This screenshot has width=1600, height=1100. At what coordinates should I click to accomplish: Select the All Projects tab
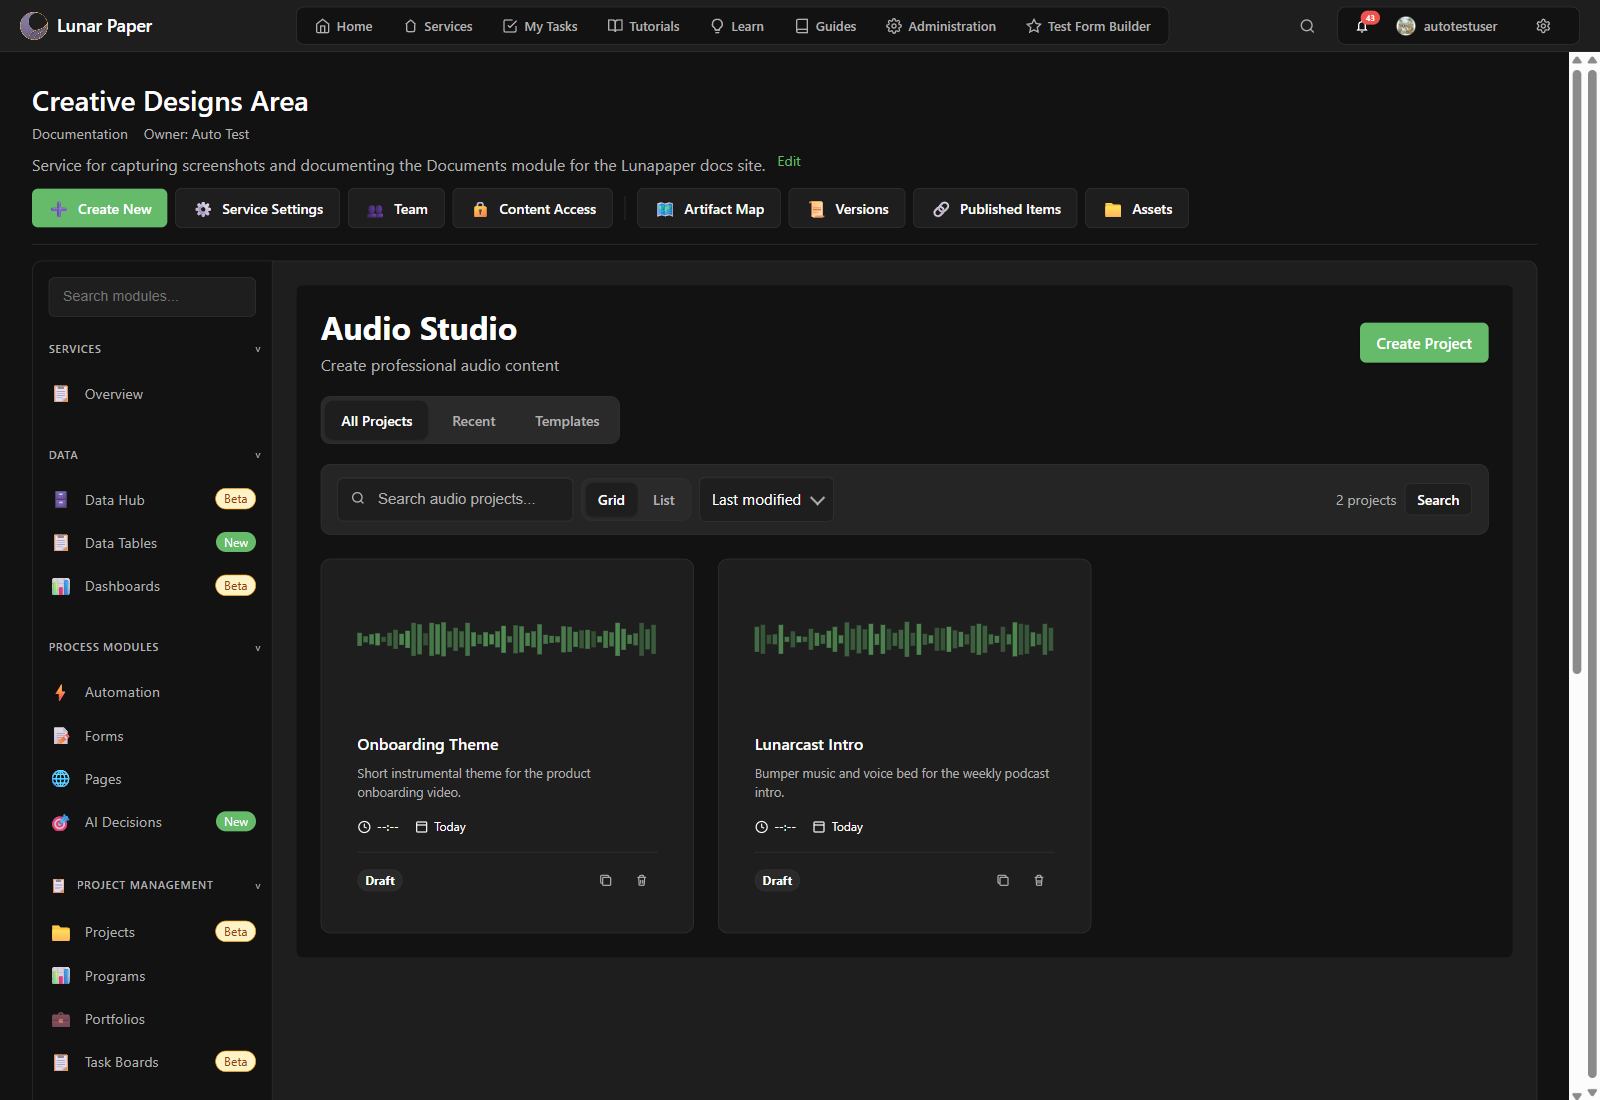[376, 421]
